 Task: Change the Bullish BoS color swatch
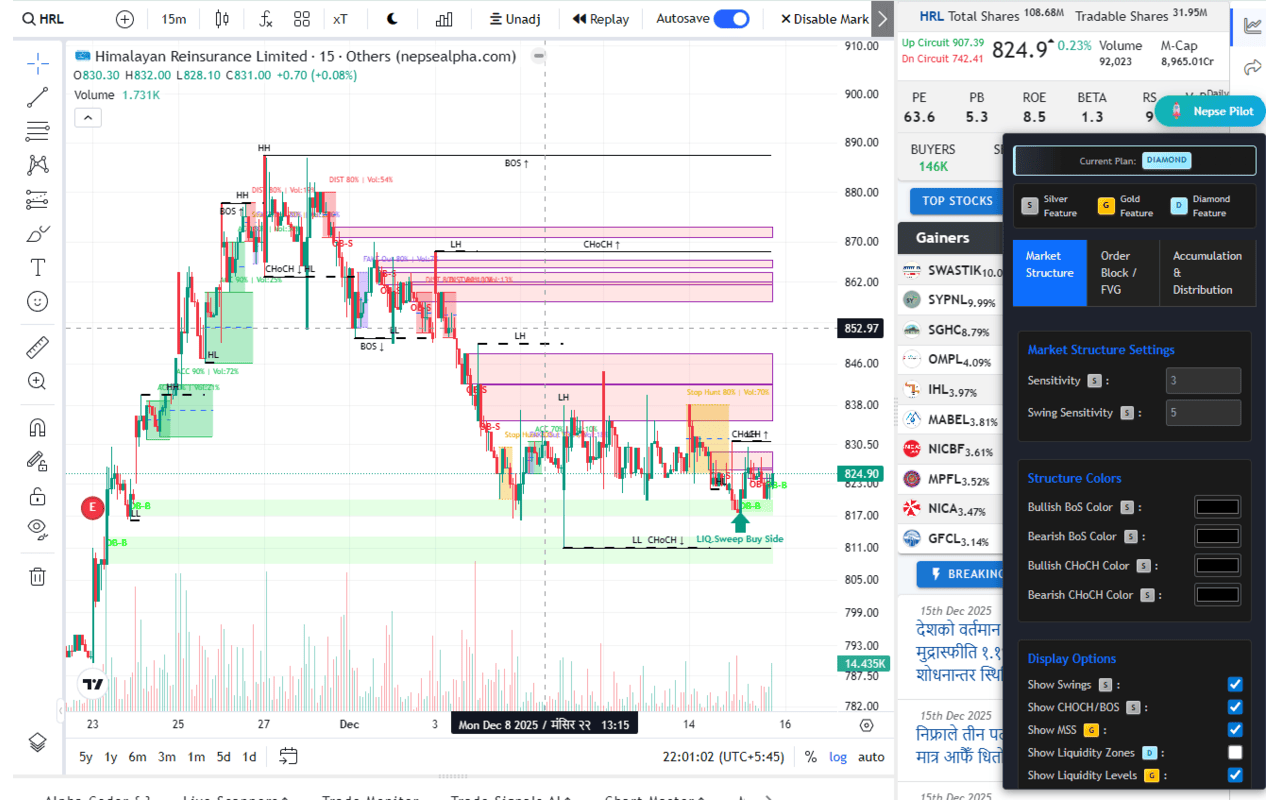(1216, 506)
